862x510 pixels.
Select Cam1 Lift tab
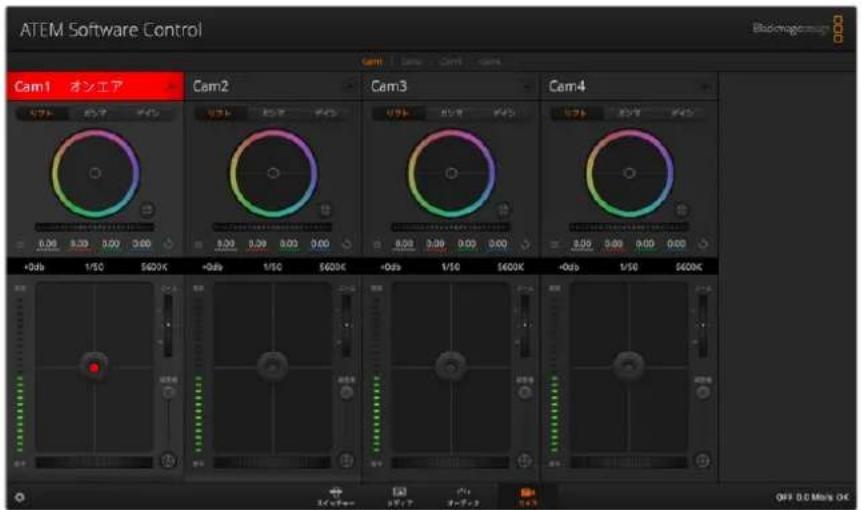tap(42, 113)
